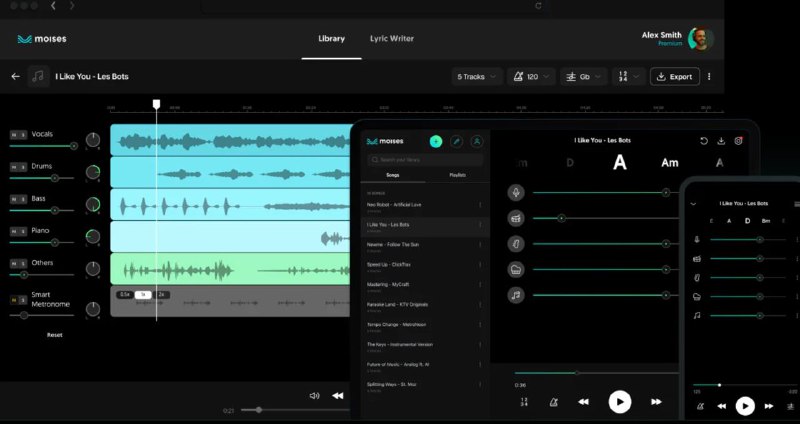Click the pencil edit icon on tablet

pyautogui.click(x=457, y=141)
